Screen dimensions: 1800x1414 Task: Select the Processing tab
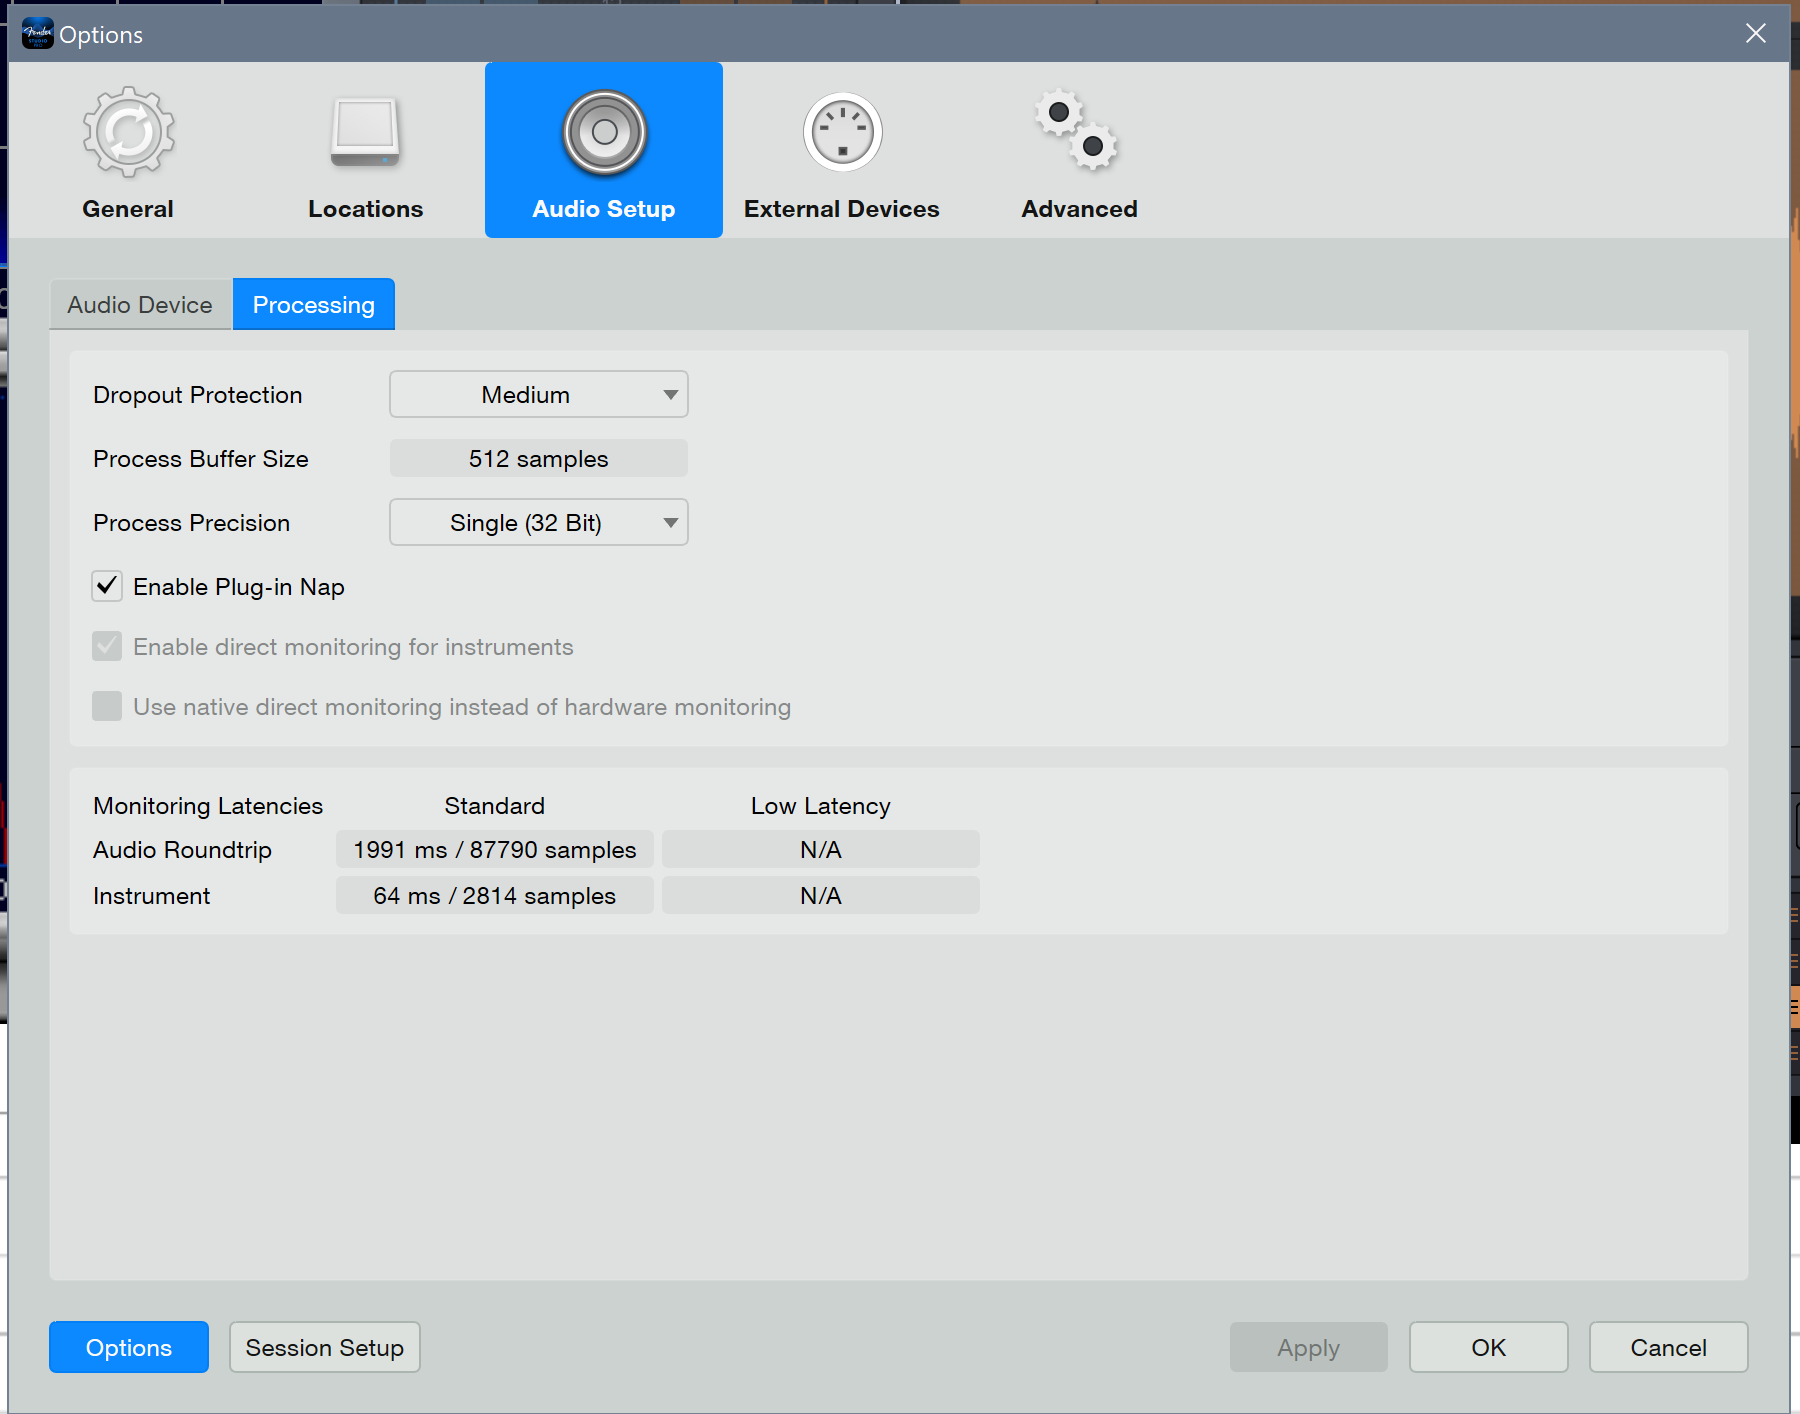point(314,304)
